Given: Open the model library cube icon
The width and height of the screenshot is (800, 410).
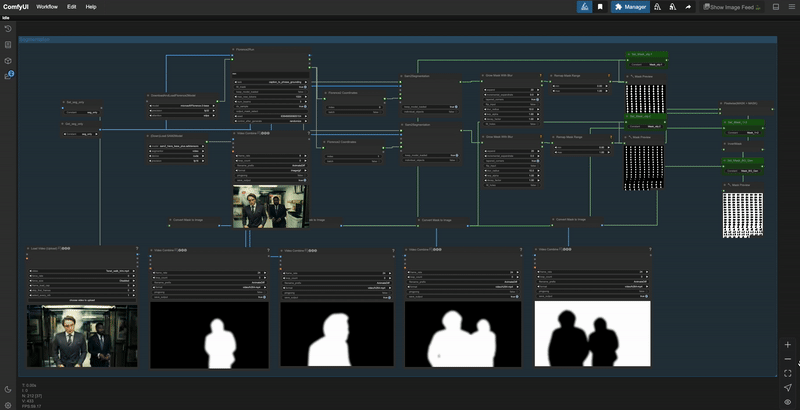Looking at the screenshot, I should click(x=8, y=61).
